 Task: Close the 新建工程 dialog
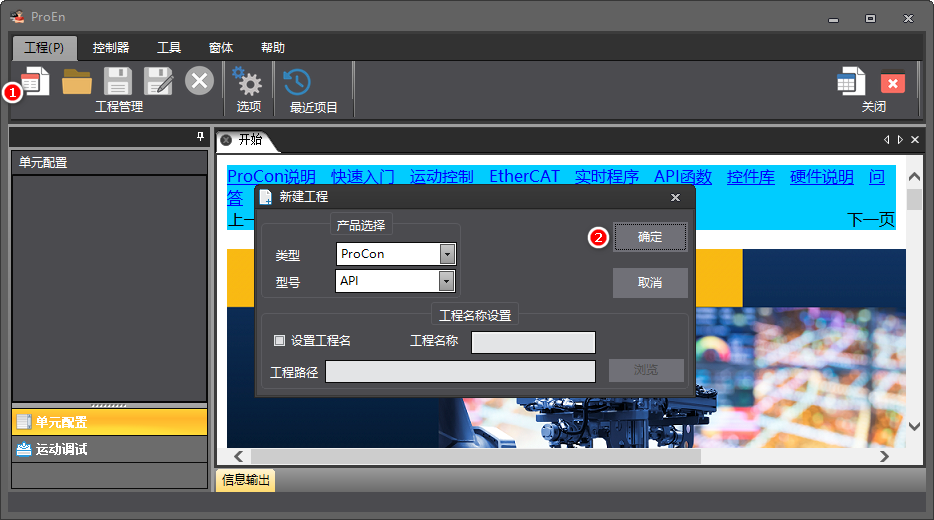pyautogui.click(x=675, y=197)
